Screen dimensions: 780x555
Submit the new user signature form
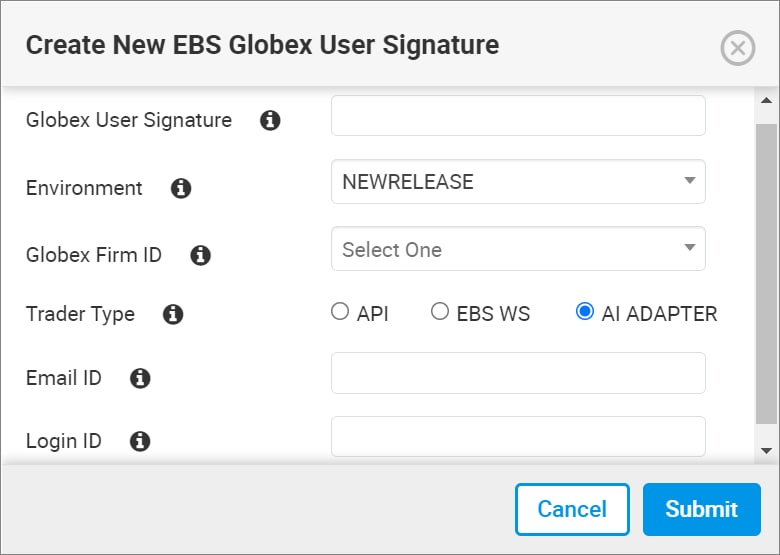coord(701,509)
